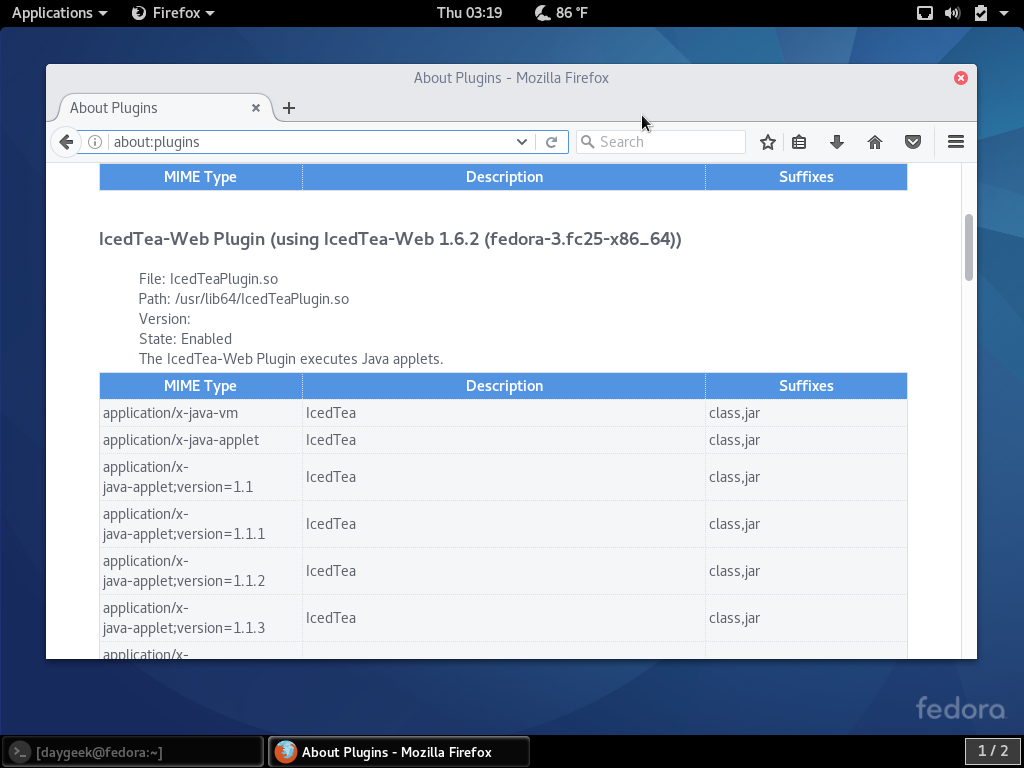
Task: Click About Plugins Firefox taskbar button
Action: tap(398, 752)
